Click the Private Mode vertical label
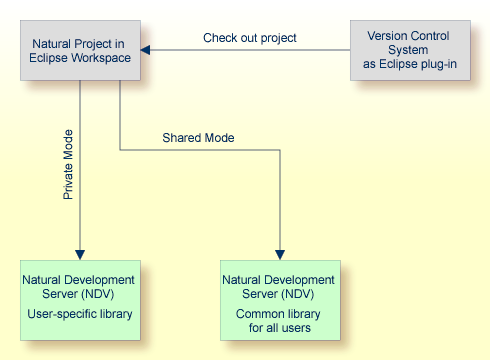Viewport: 490px width, 360px height. click(68, 164)
